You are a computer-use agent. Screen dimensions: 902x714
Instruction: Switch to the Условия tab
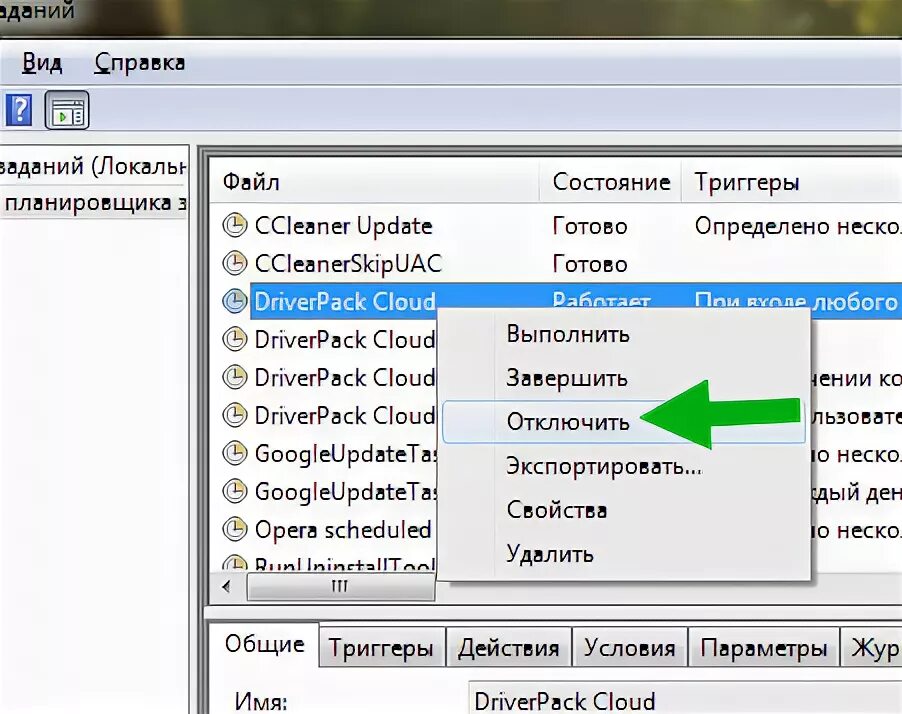pyautogui.click(x=630, y=646)
